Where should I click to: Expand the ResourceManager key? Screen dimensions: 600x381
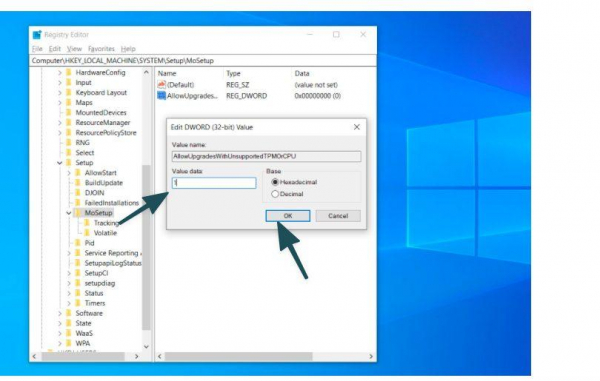[60, 123]
